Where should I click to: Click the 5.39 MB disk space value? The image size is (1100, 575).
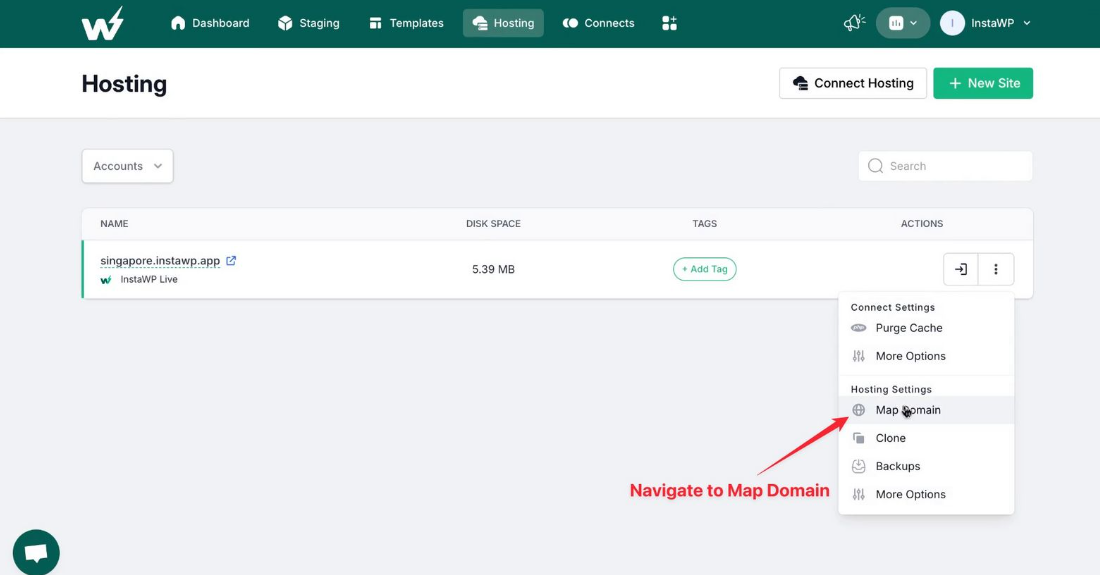pos(493,269)
